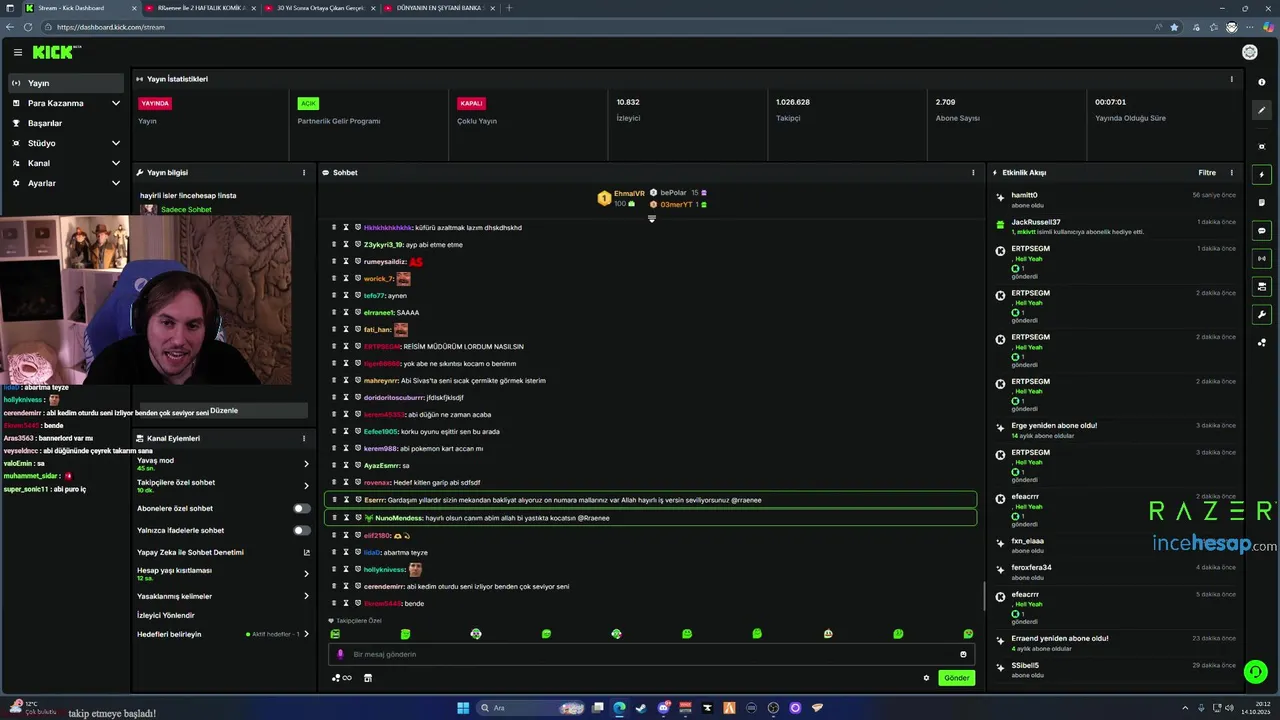The width and height of the screenshot is (1280, 720).
Task: Click the shield badge next to AyazEsmrr's message
Action: tap(358, 466)
